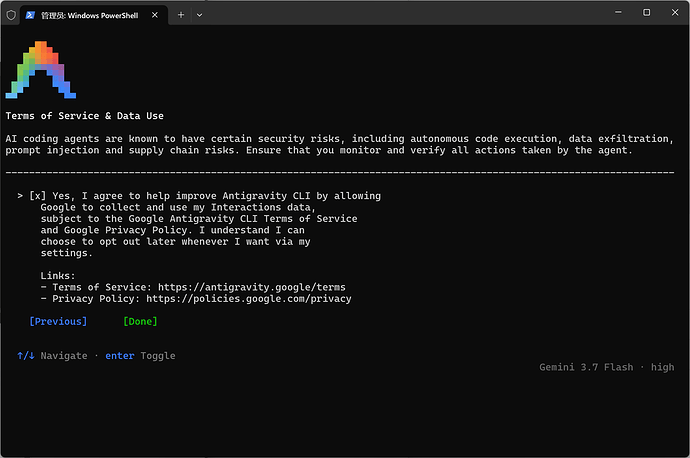Maximize the PowerShell window
The height and width of the screenshot is (458, 690).
tap(646, 12)
